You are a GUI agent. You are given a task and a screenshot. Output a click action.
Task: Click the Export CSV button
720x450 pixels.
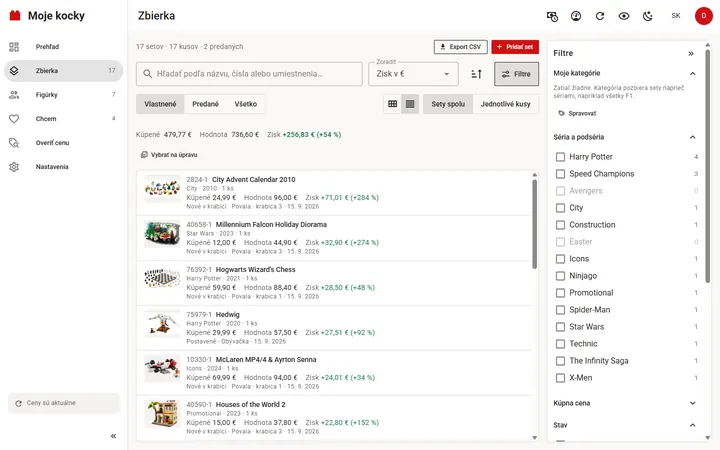(461, 47)
